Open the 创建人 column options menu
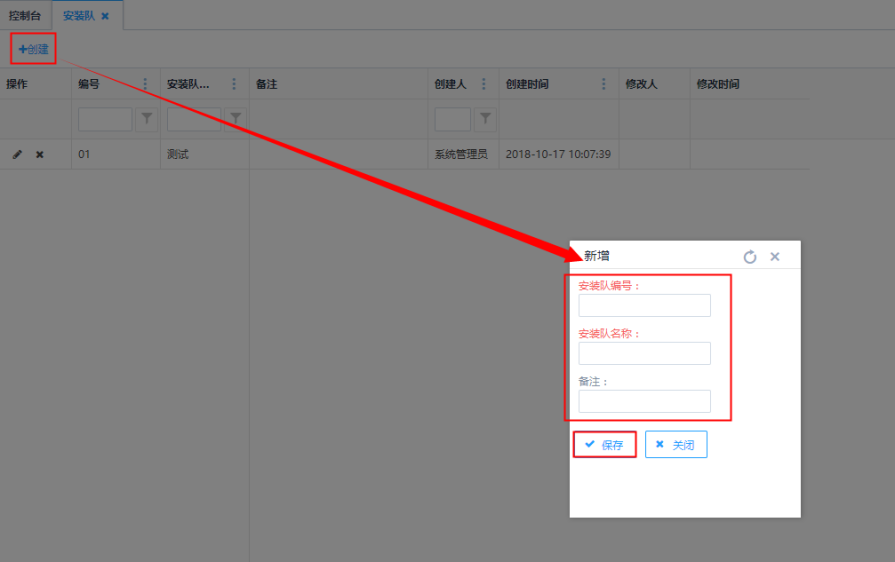 pyautogui.click(x=484, y=84)
